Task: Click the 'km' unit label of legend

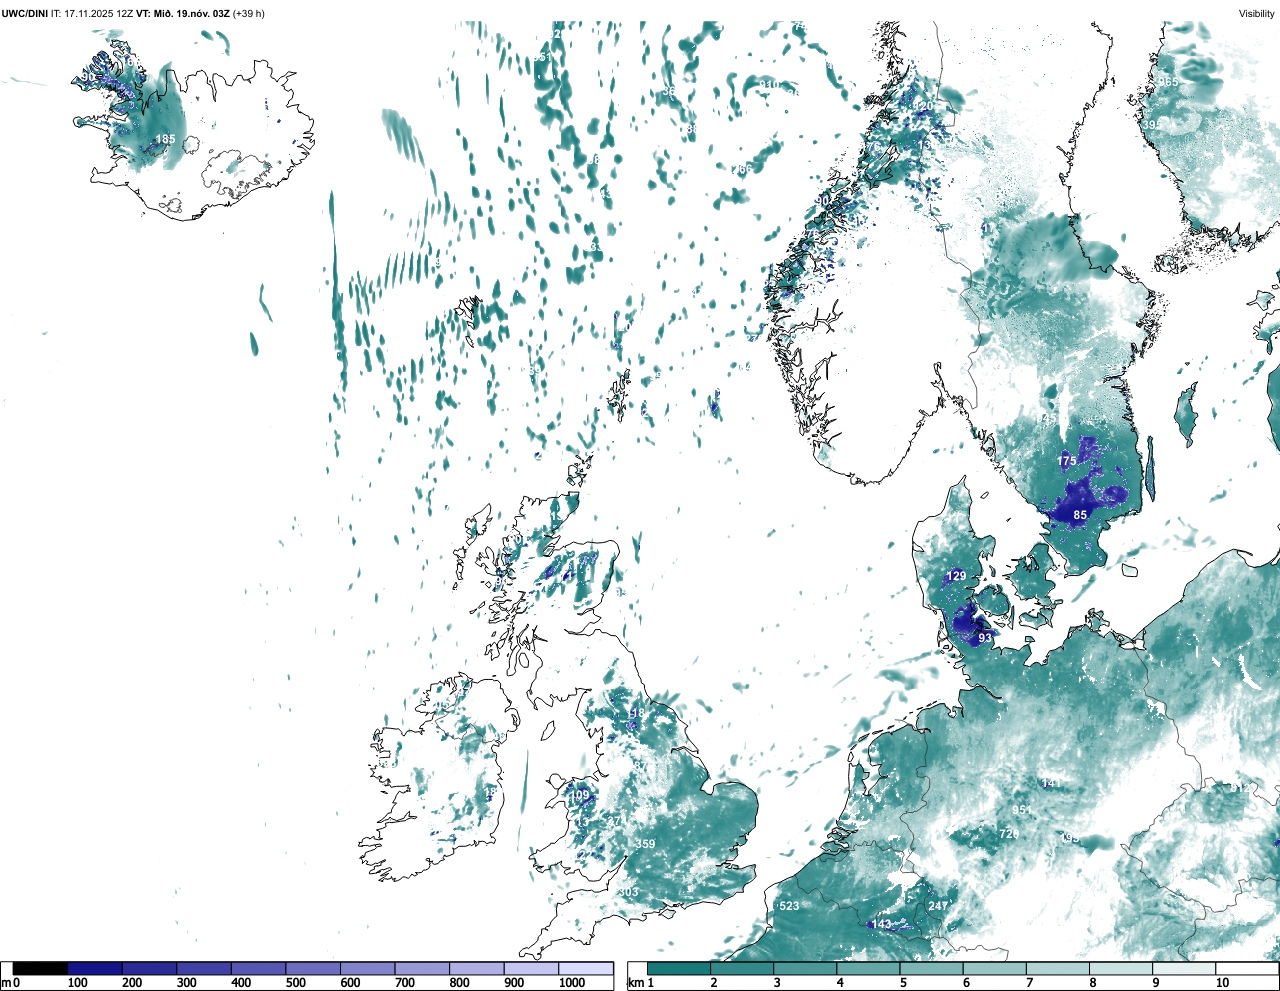Action: 636,984
